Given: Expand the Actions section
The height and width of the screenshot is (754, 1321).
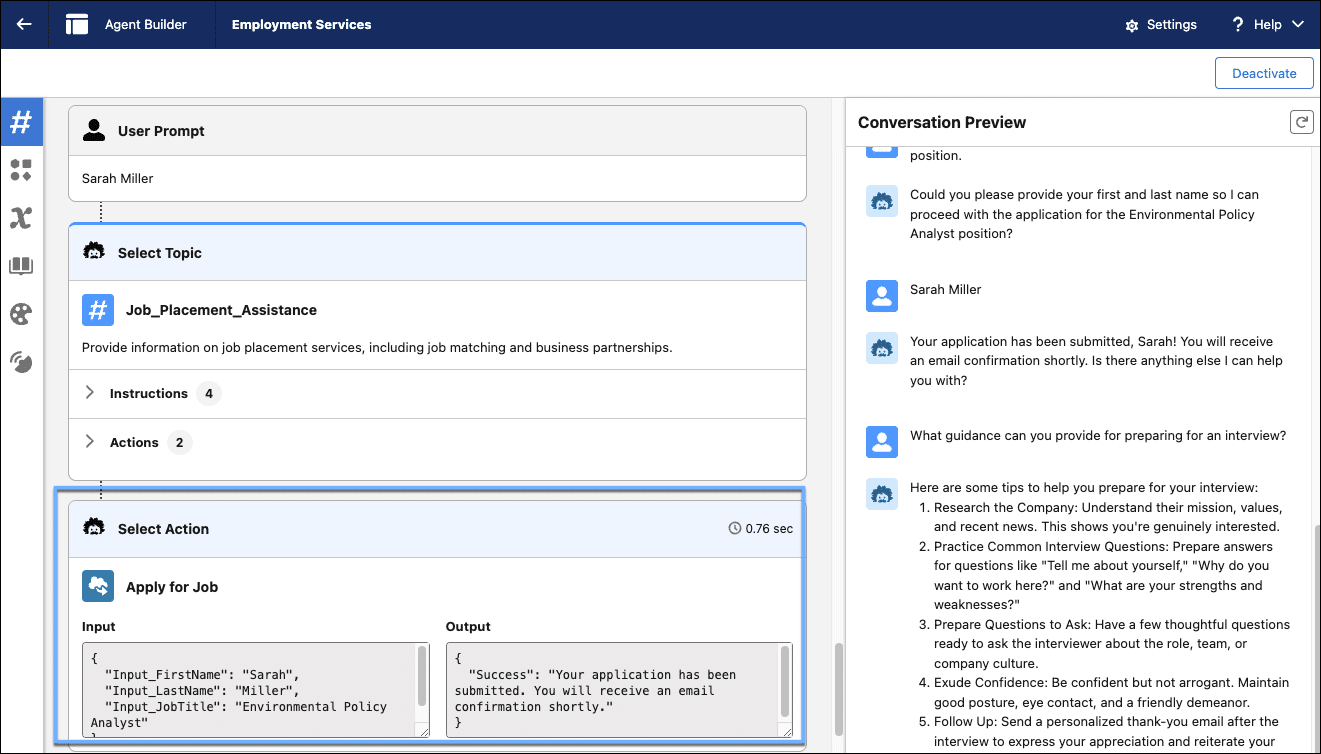Looking at the screenshot, I should [89, 442].
